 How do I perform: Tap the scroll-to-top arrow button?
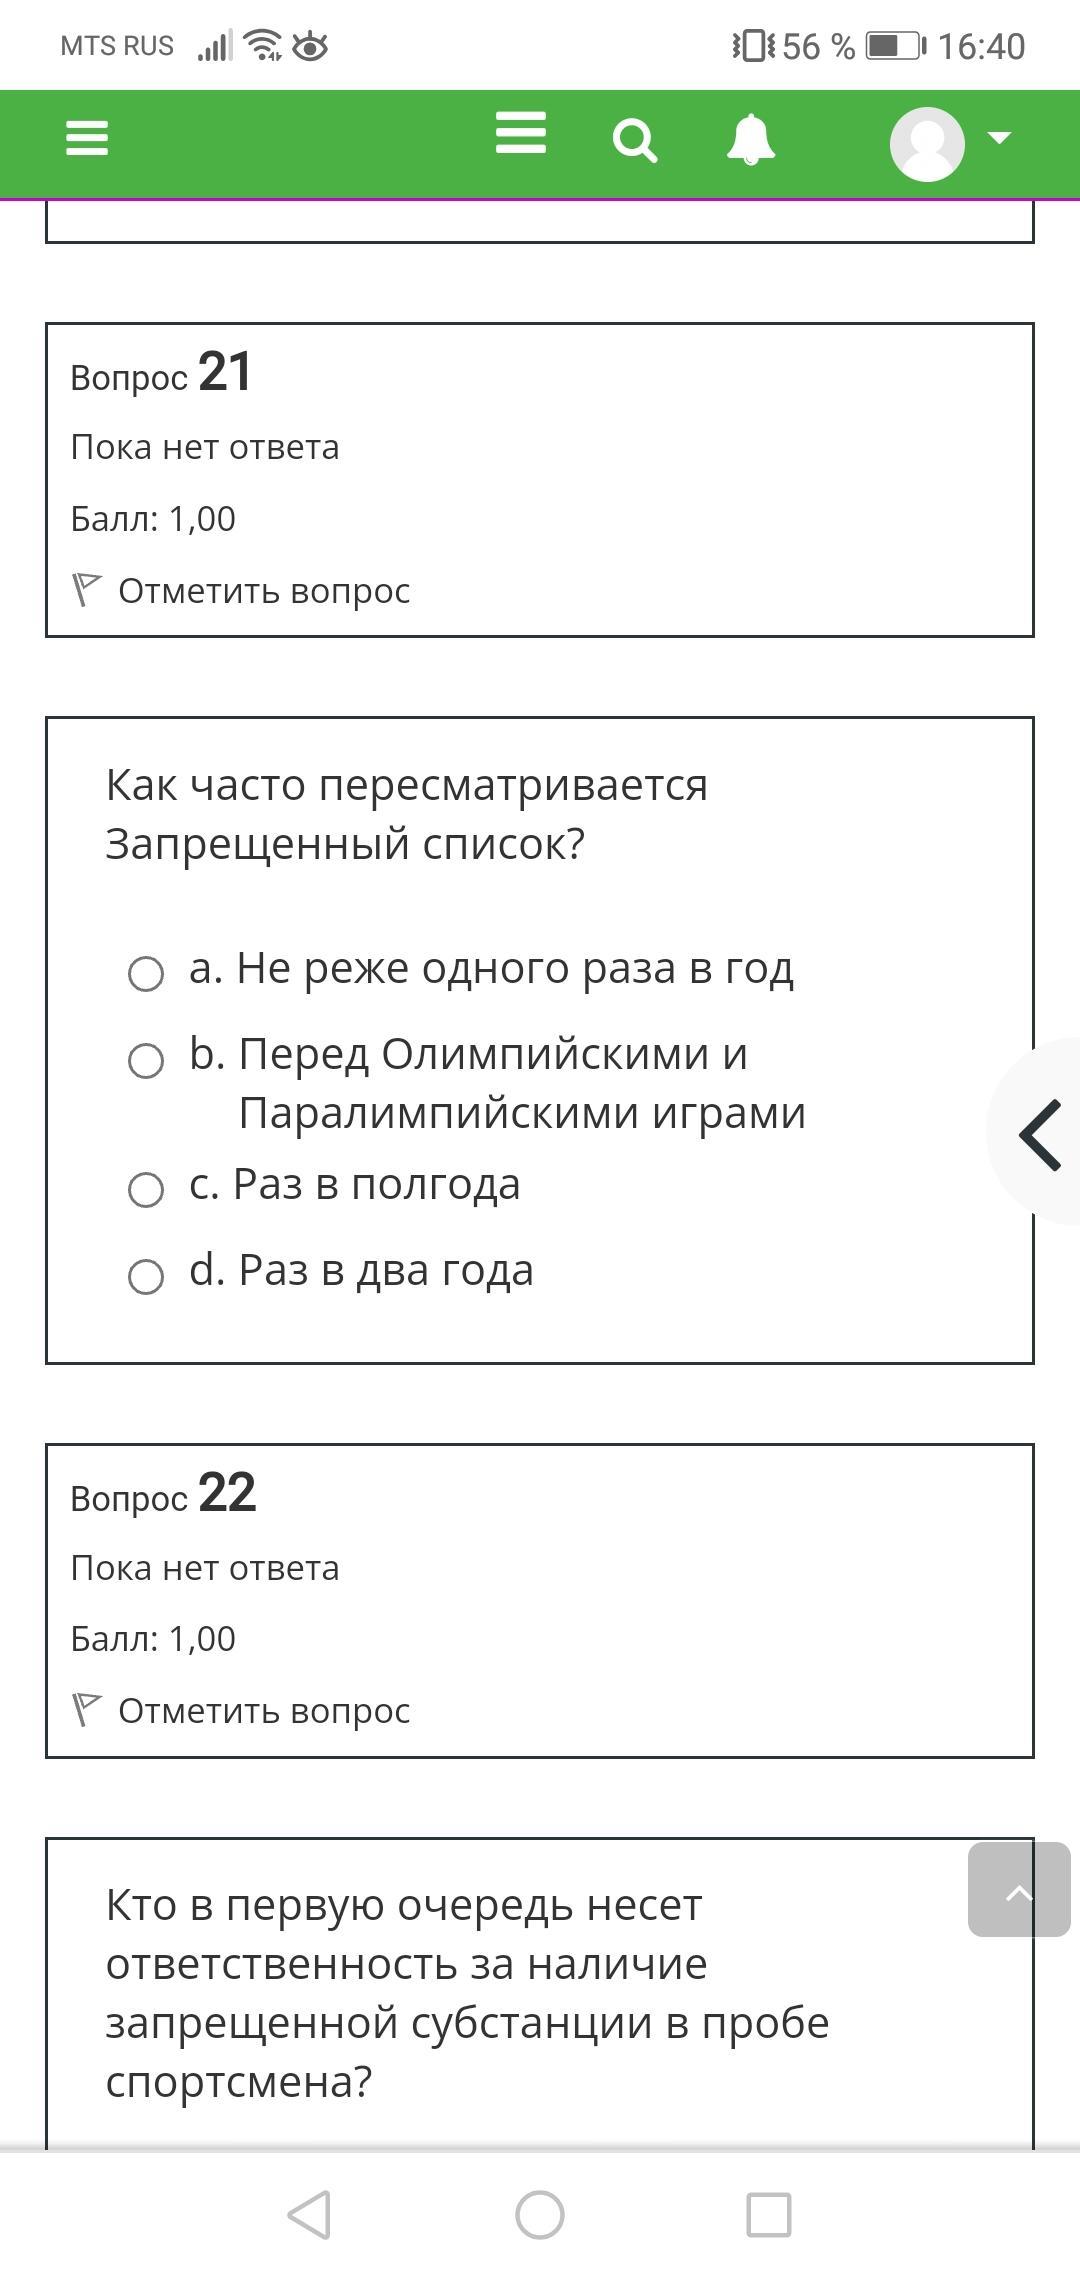[1019, 1889]
